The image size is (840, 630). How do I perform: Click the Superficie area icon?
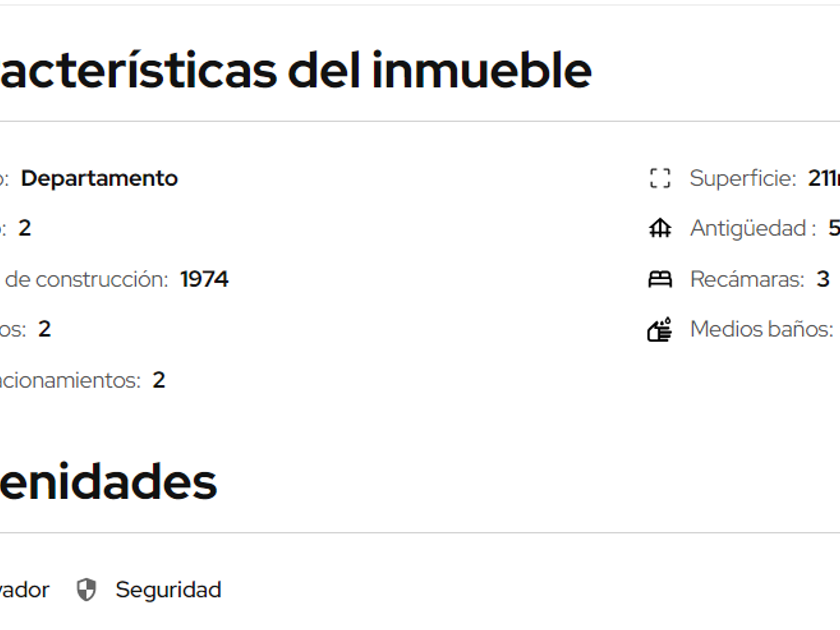click(660, 179)
